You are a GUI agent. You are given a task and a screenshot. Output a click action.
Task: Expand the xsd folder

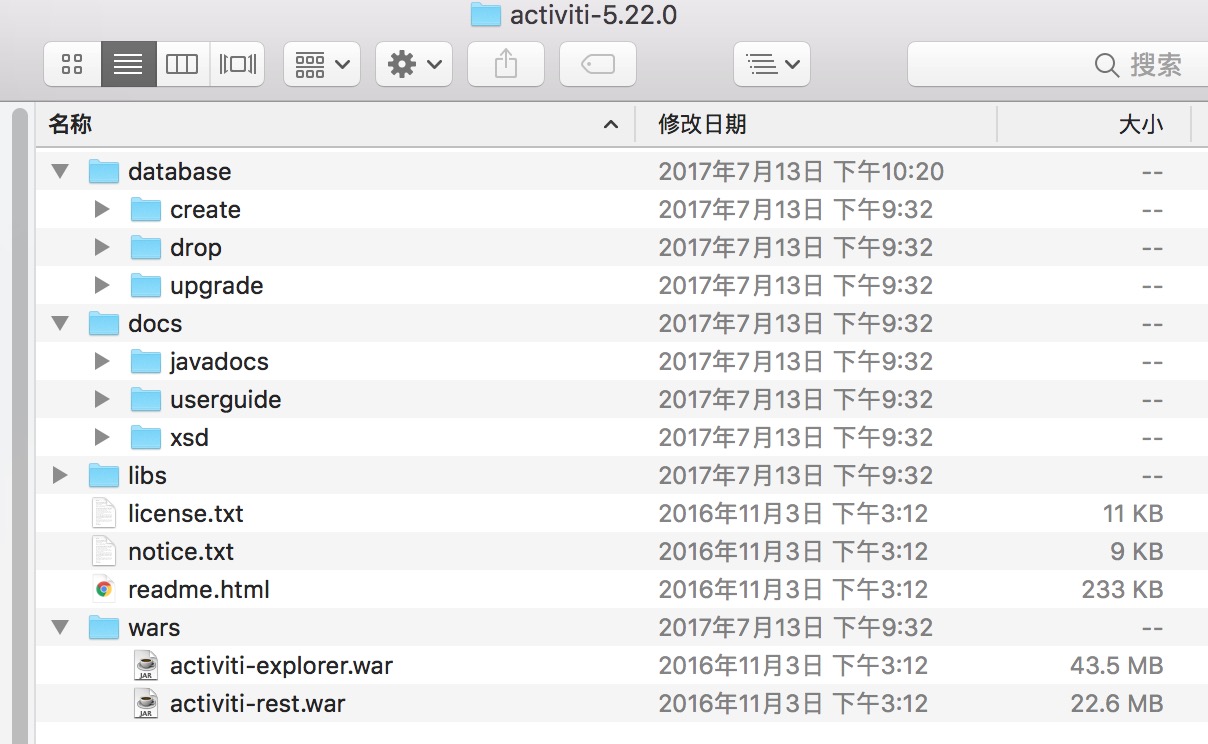coord(101,438)
